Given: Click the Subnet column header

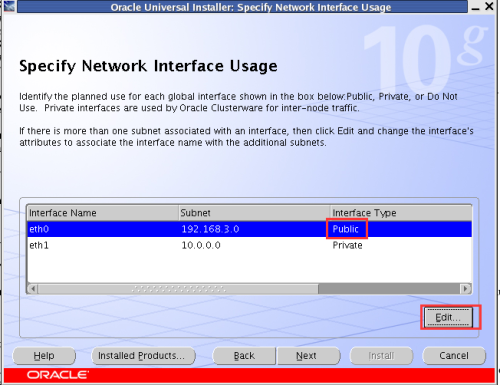Looking at the screenshot, I should click(254, 213).
